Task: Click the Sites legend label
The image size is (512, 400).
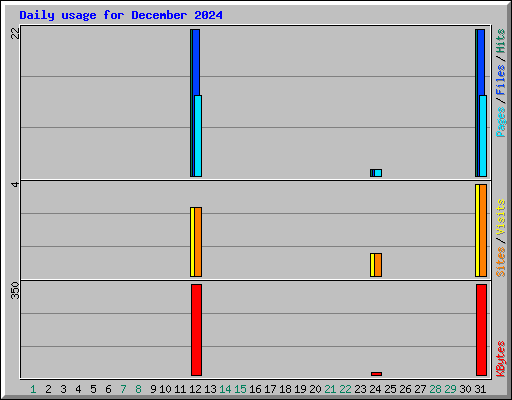Action: coord(501,262)
